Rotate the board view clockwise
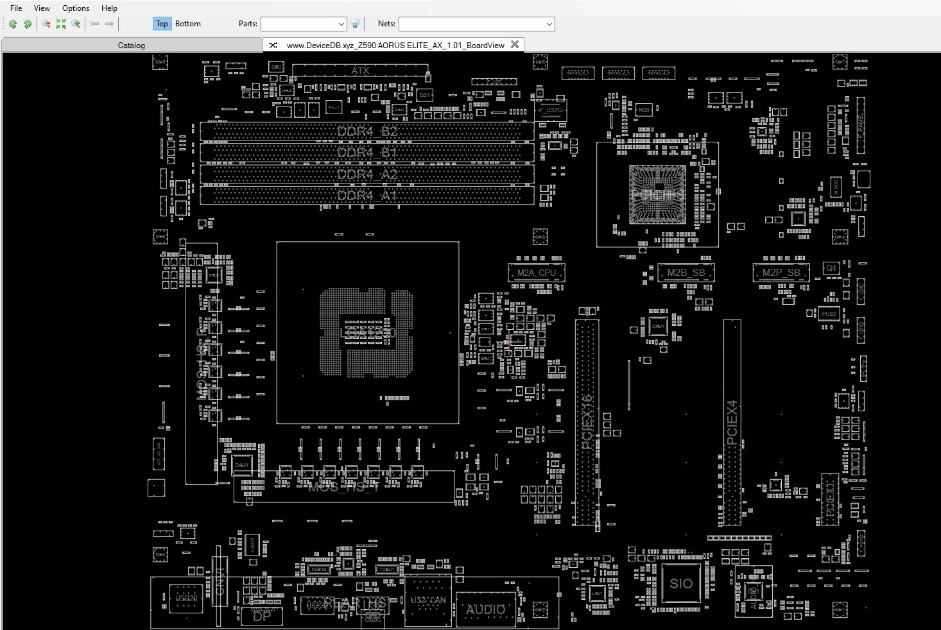941x630 pixels. (x=28, y=24)
